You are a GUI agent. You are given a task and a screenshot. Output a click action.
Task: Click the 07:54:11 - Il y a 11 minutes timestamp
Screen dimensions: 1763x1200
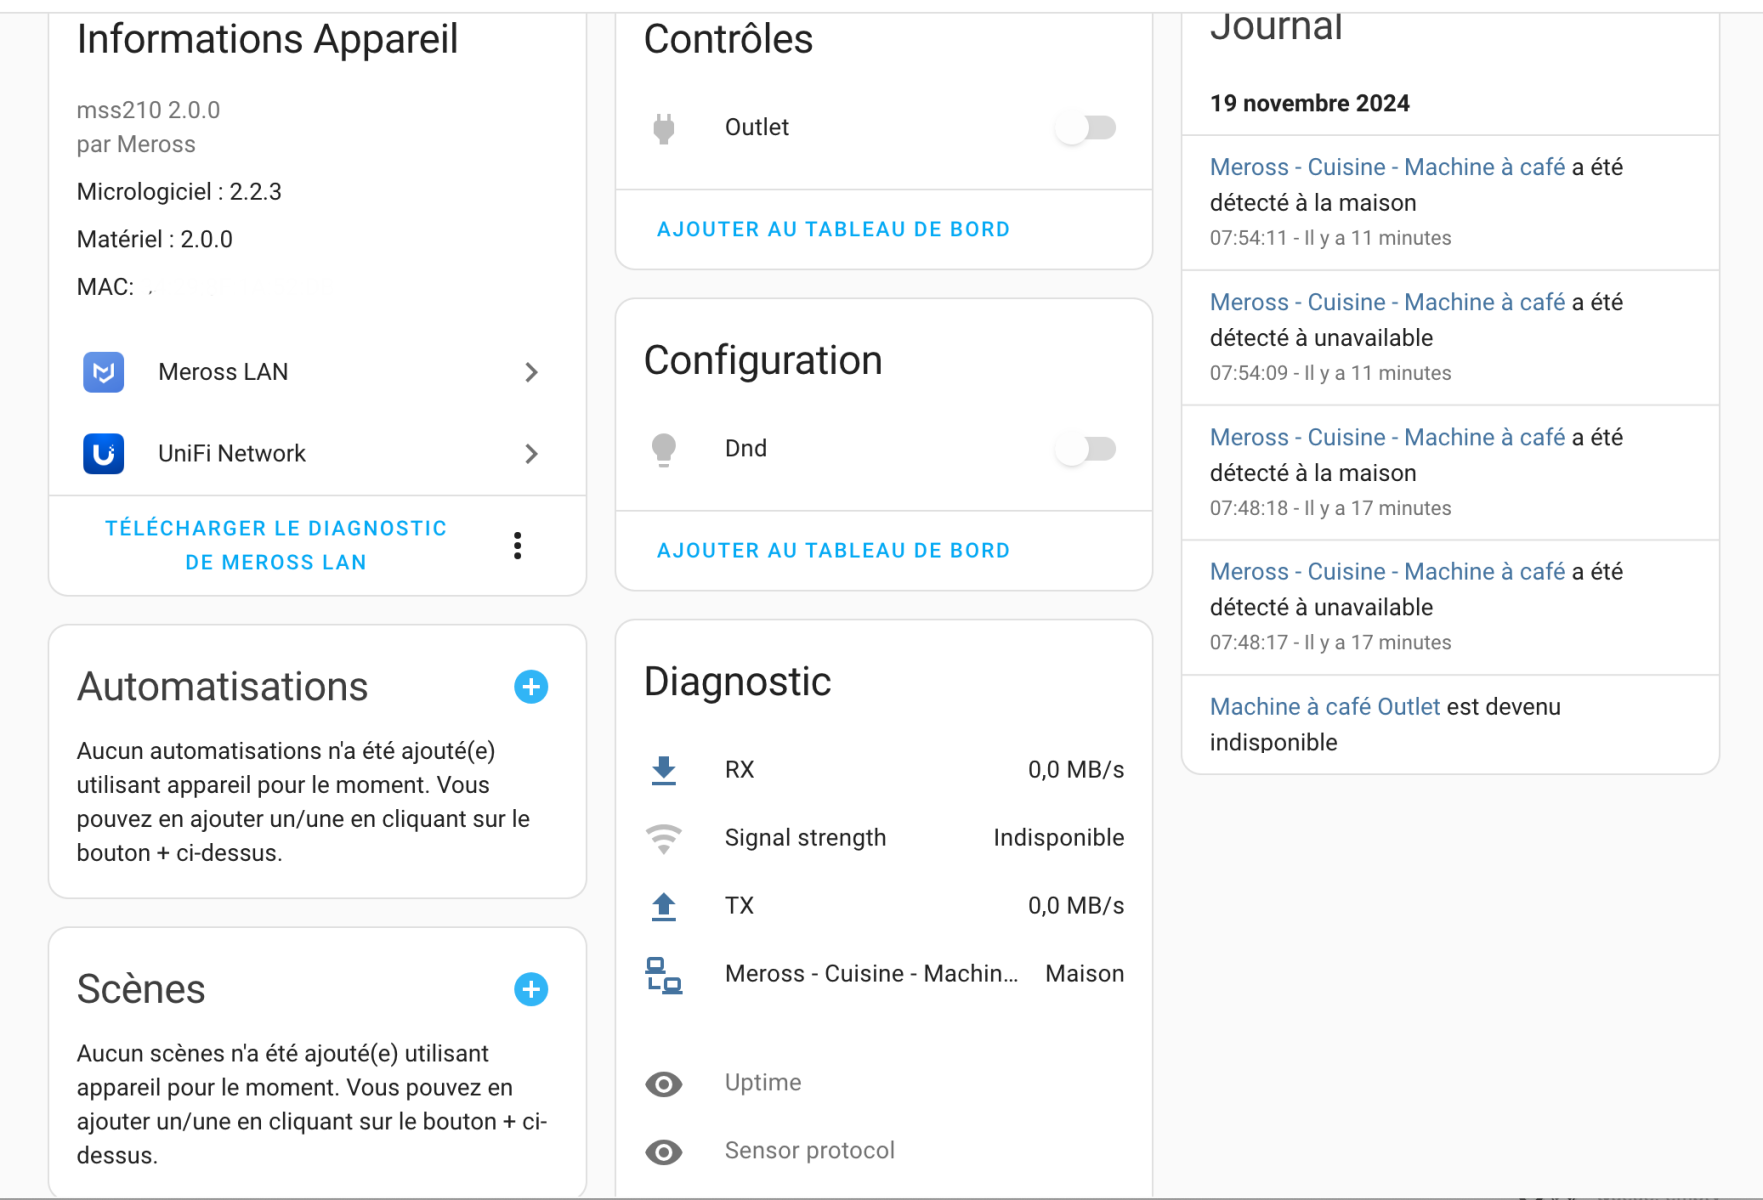tap(1331, 238)
